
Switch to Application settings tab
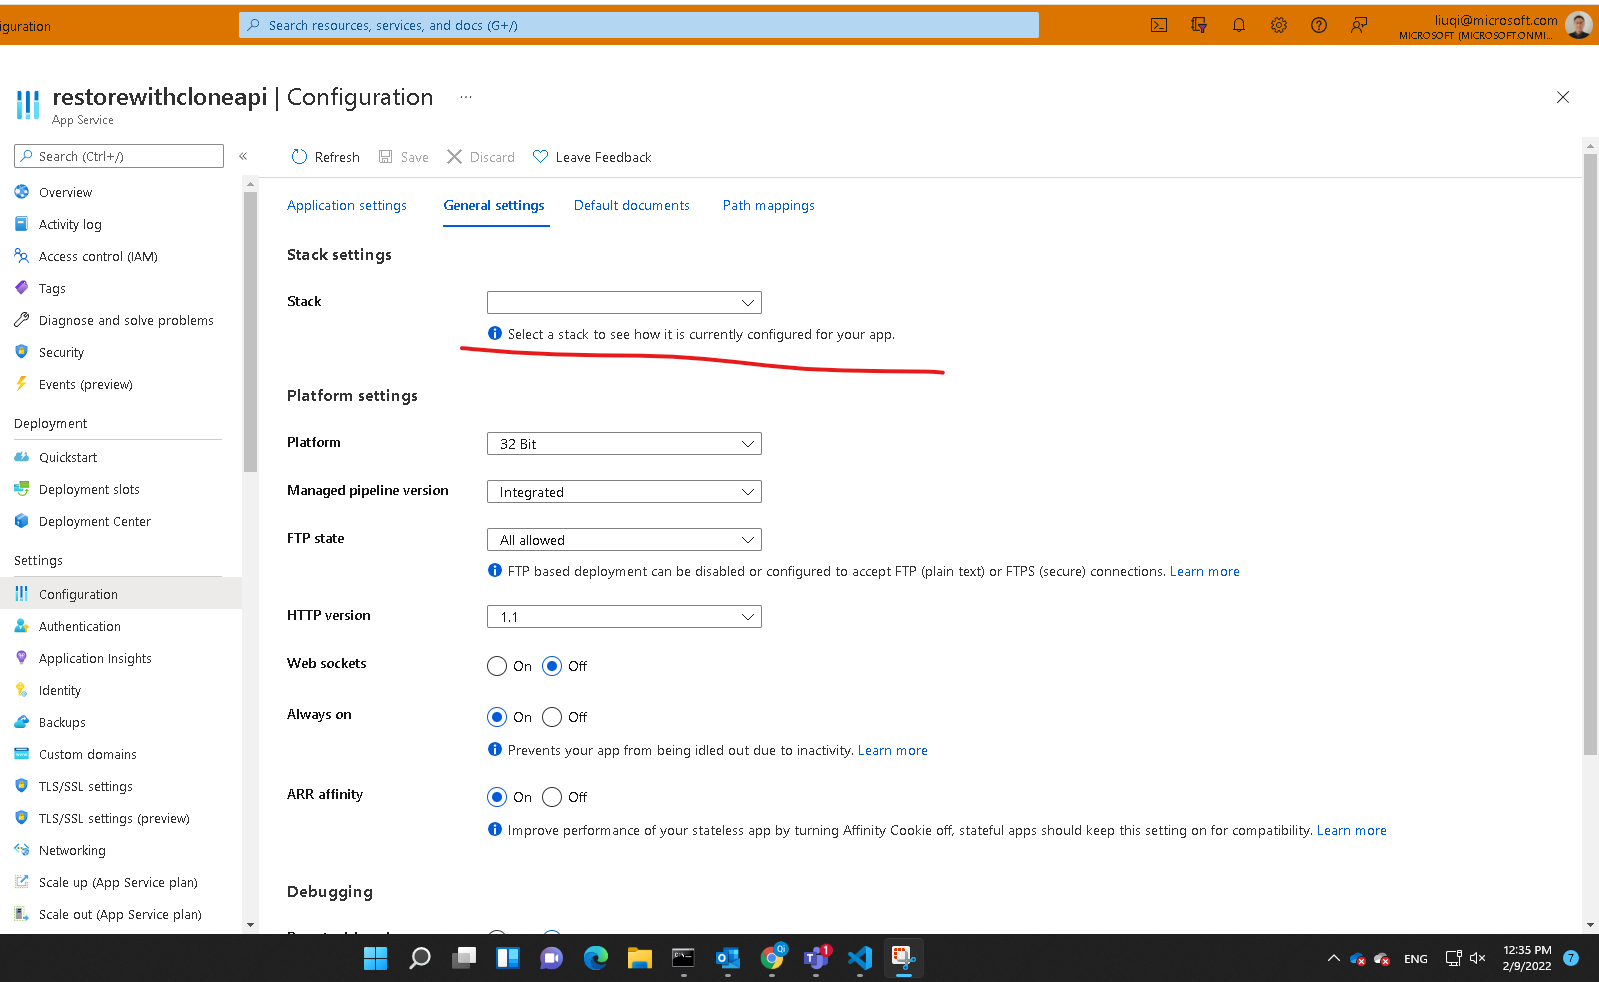click(x=347, y=205)
